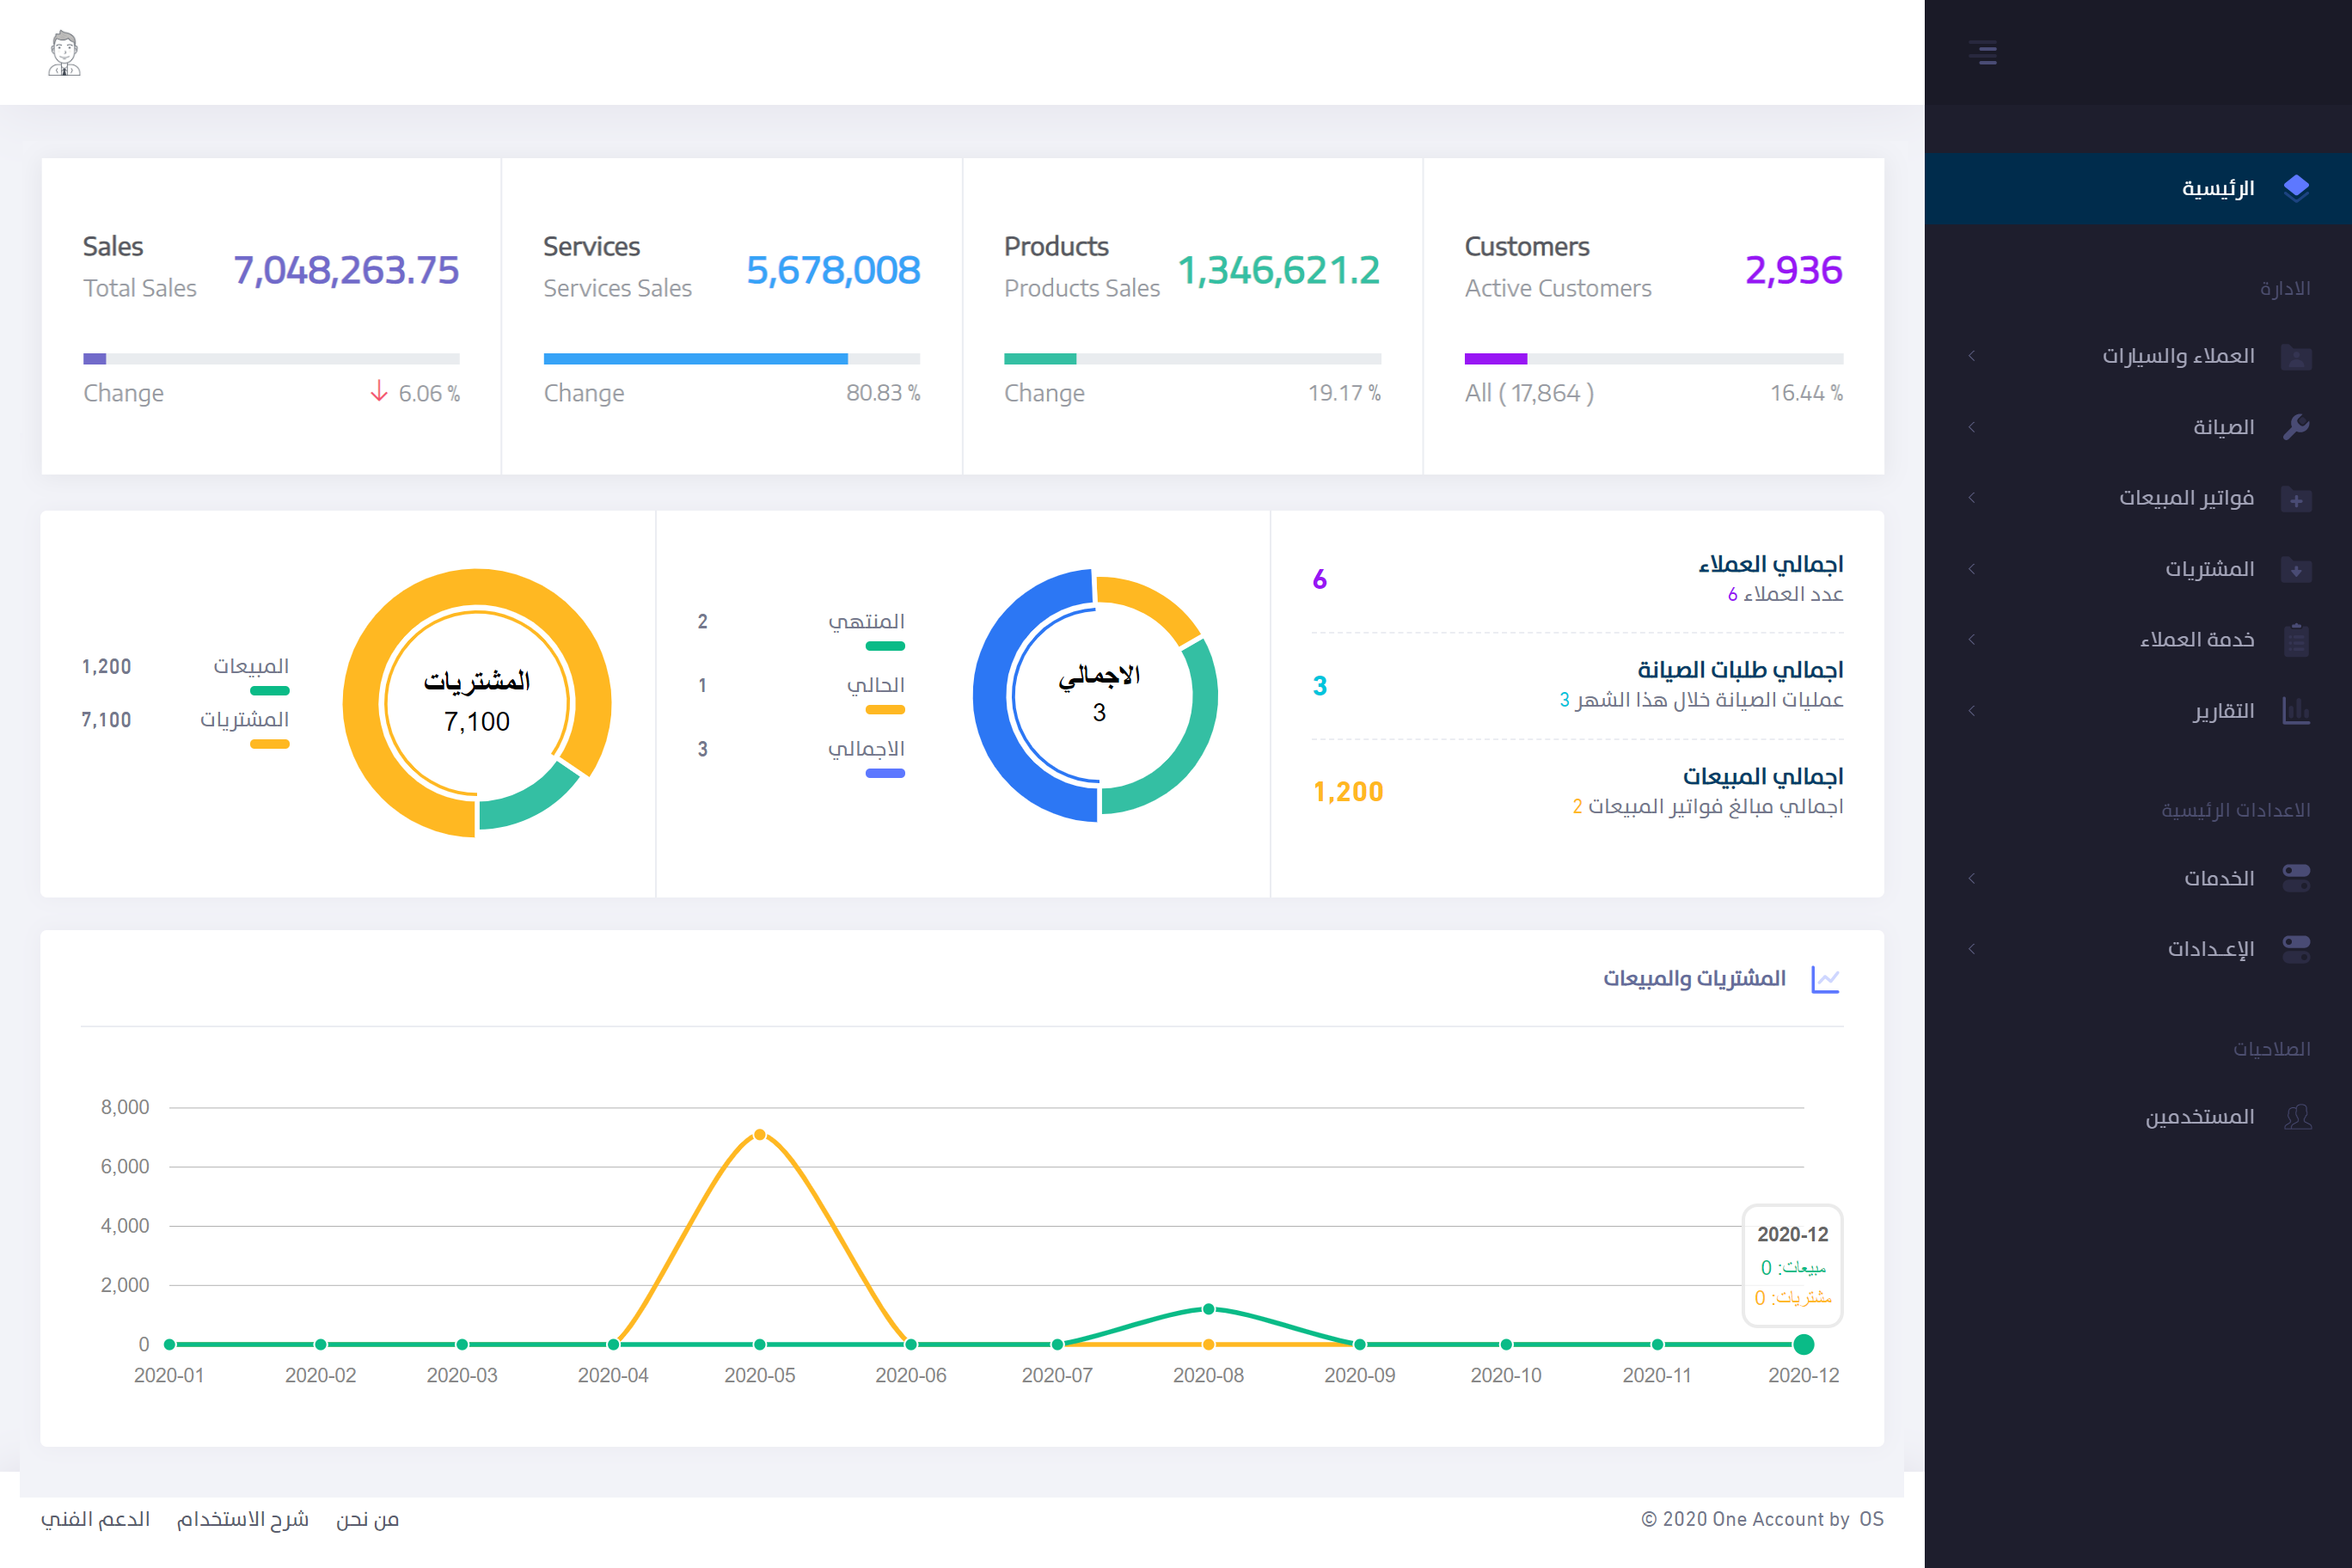This screenshot has height=1568, width=2352.
Task: Click the line chart icon beside المشتريات والمبيعات
Action: point(1825,979)
